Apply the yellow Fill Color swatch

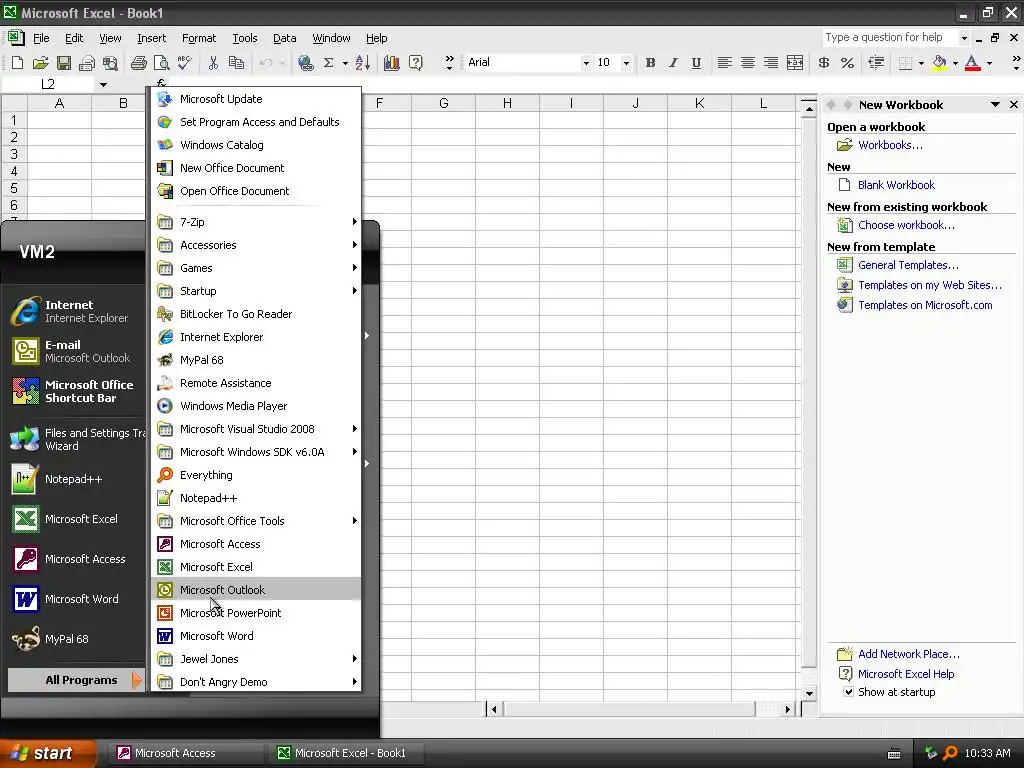click(939, 63)
